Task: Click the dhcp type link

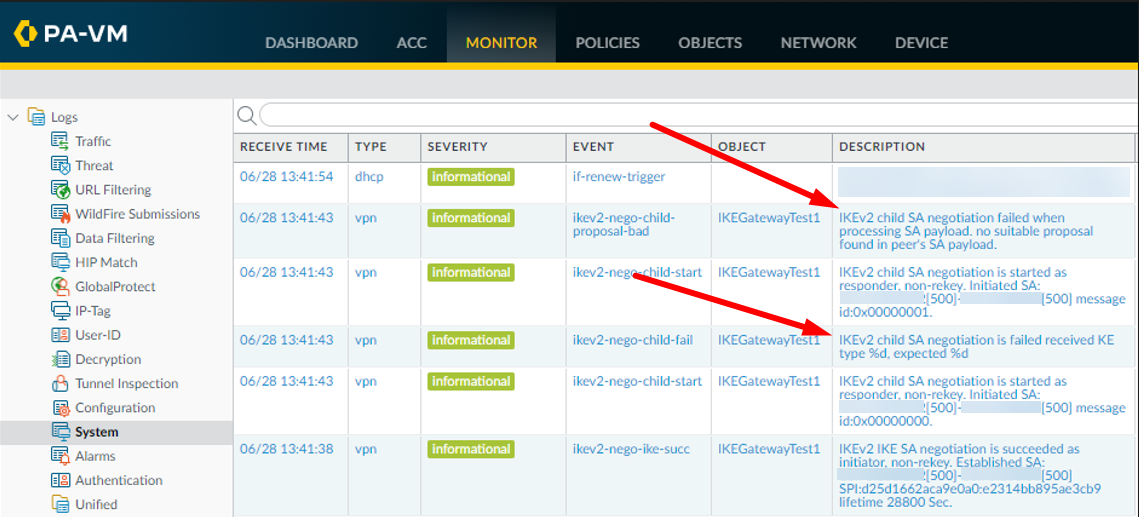Action: (x=368, y=177)
